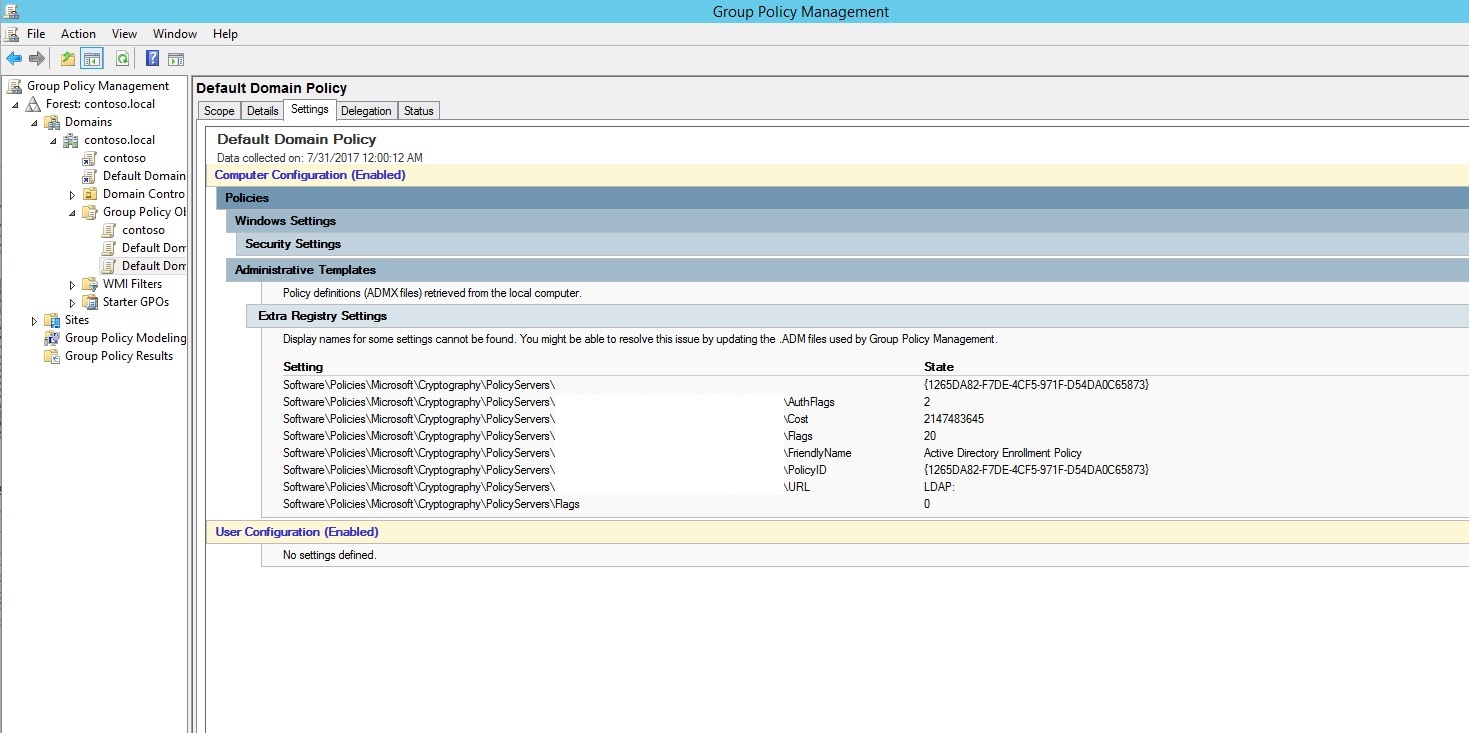Click the LDAP: value in URL row

939,487
